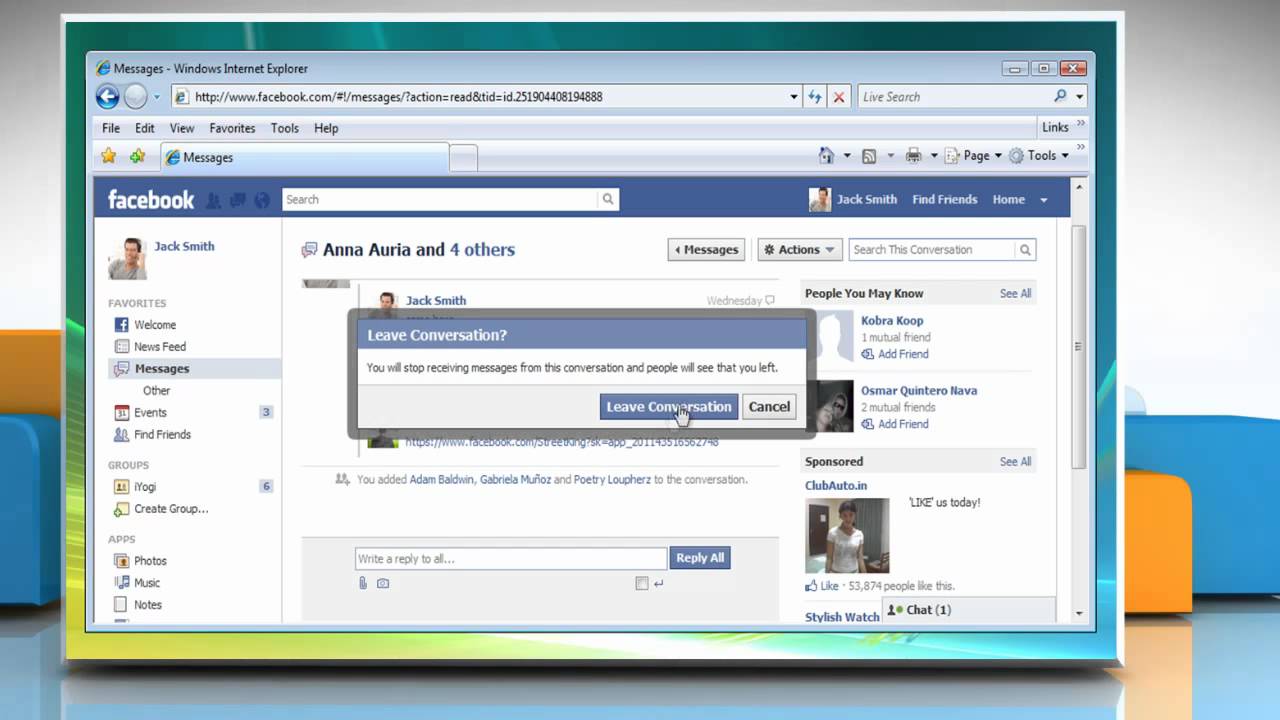Open the Home page options dropdown arrow

(847, 156)
